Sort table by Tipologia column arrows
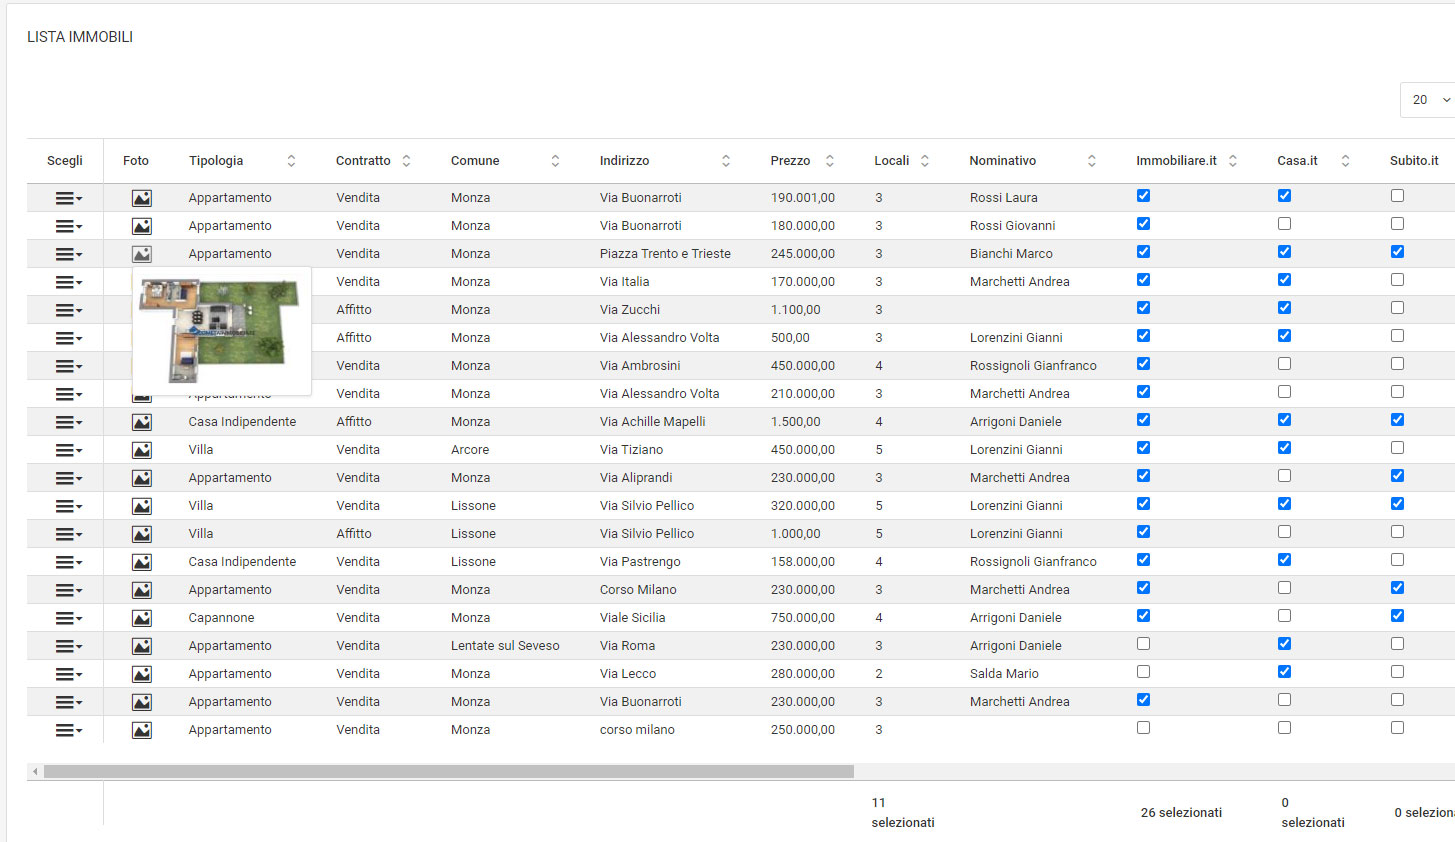 click(x=291, y=161)
